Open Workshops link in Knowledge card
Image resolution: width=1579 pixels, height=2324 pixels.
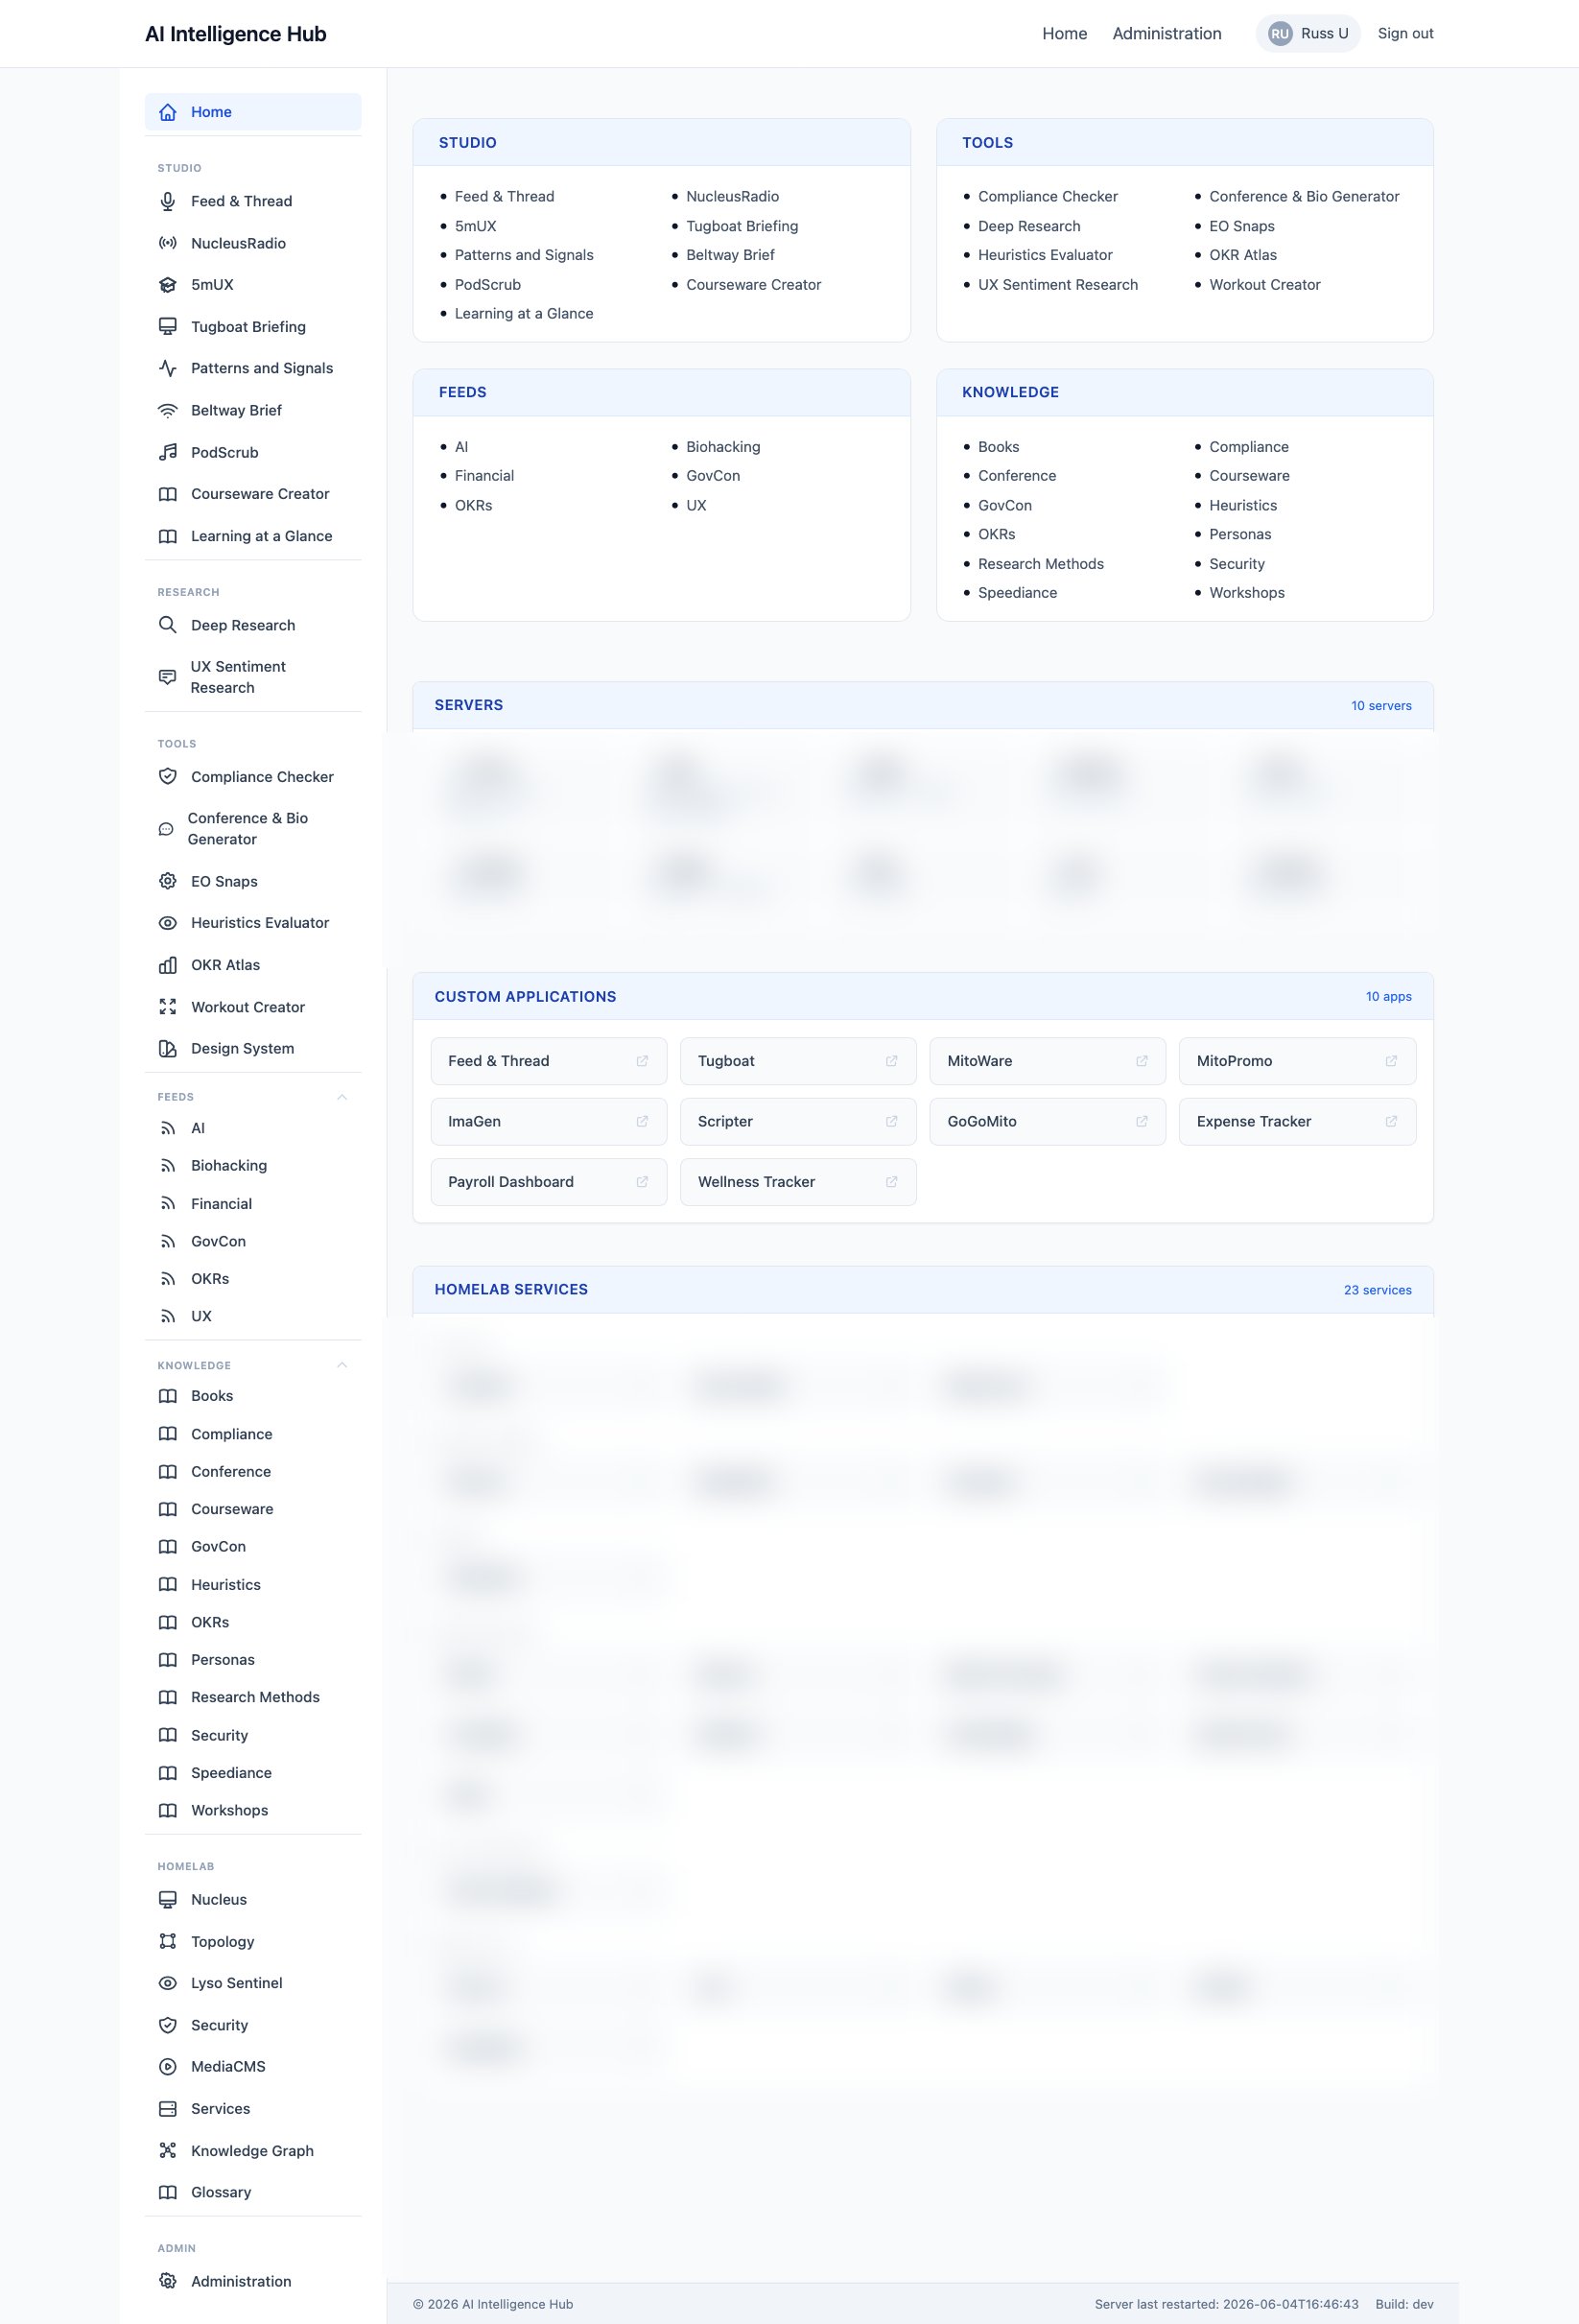[x=1247, y=593]
